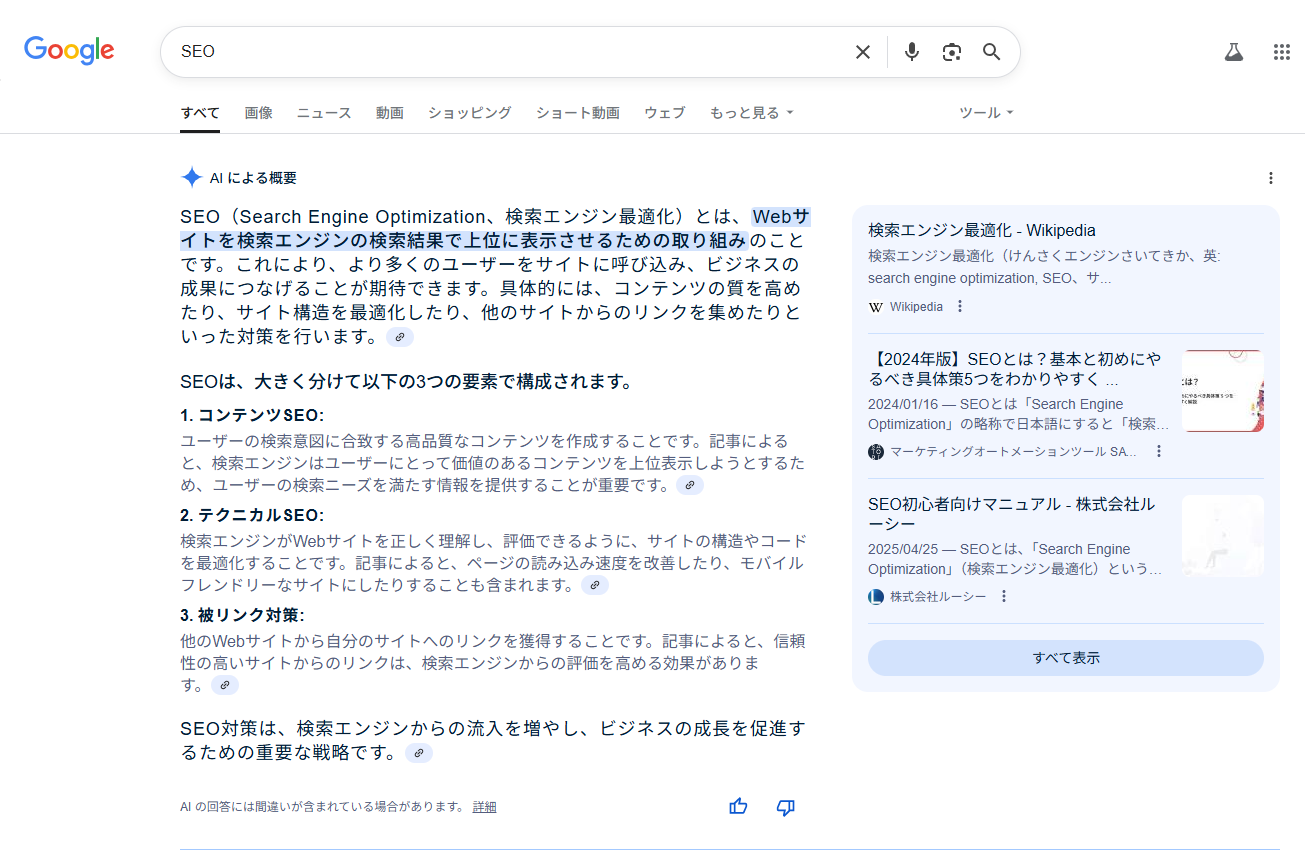Image resolution: width=1305 pixels, height=865 pixels.
Task: Switch to the 画像 tab
Action: (258, 113)
